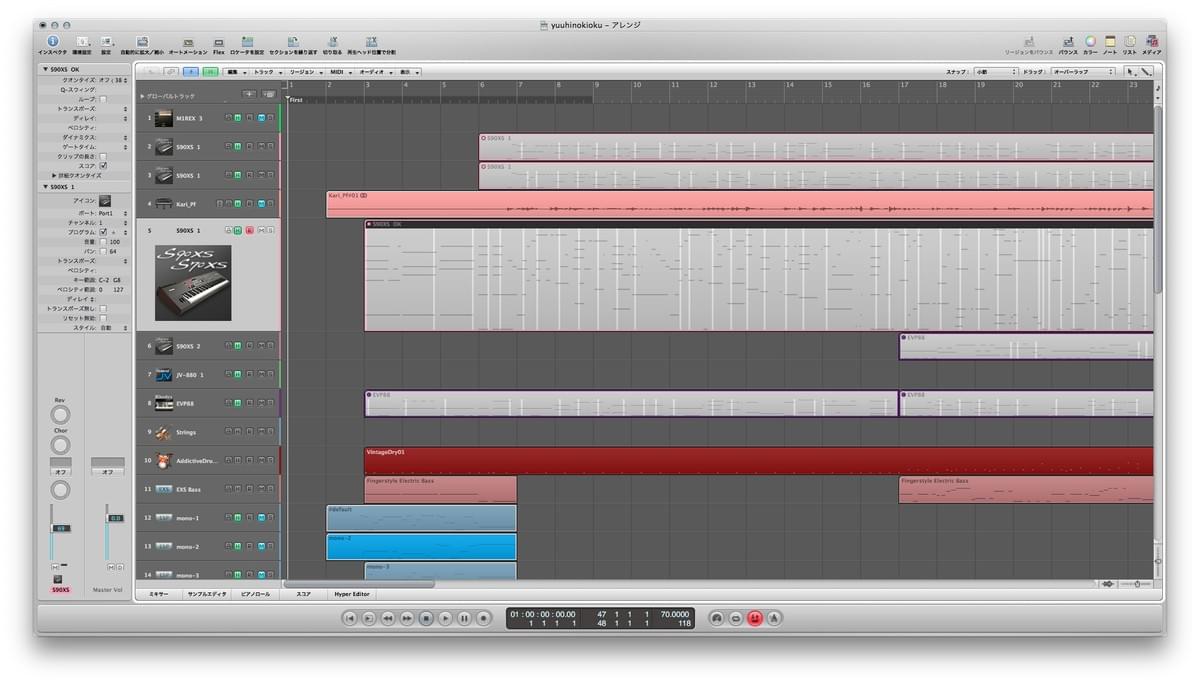
Task: Click the play button in transport
Action: (445, 619)
